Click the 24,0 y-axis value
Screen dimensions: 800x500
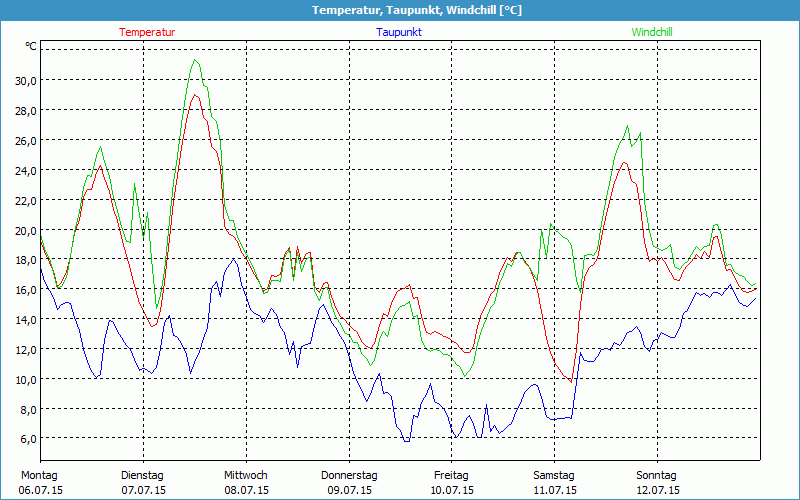pyautogui.click(x=24, y=171)
